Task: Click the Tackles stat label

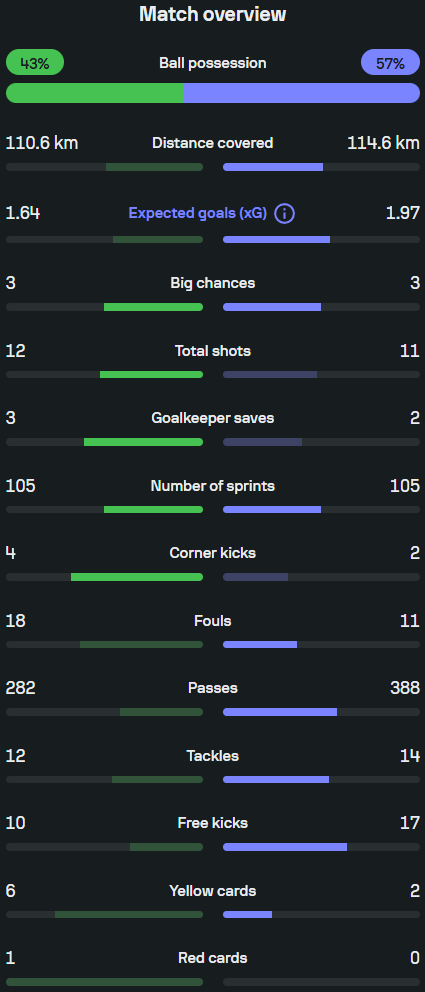Action: point(212,755)
